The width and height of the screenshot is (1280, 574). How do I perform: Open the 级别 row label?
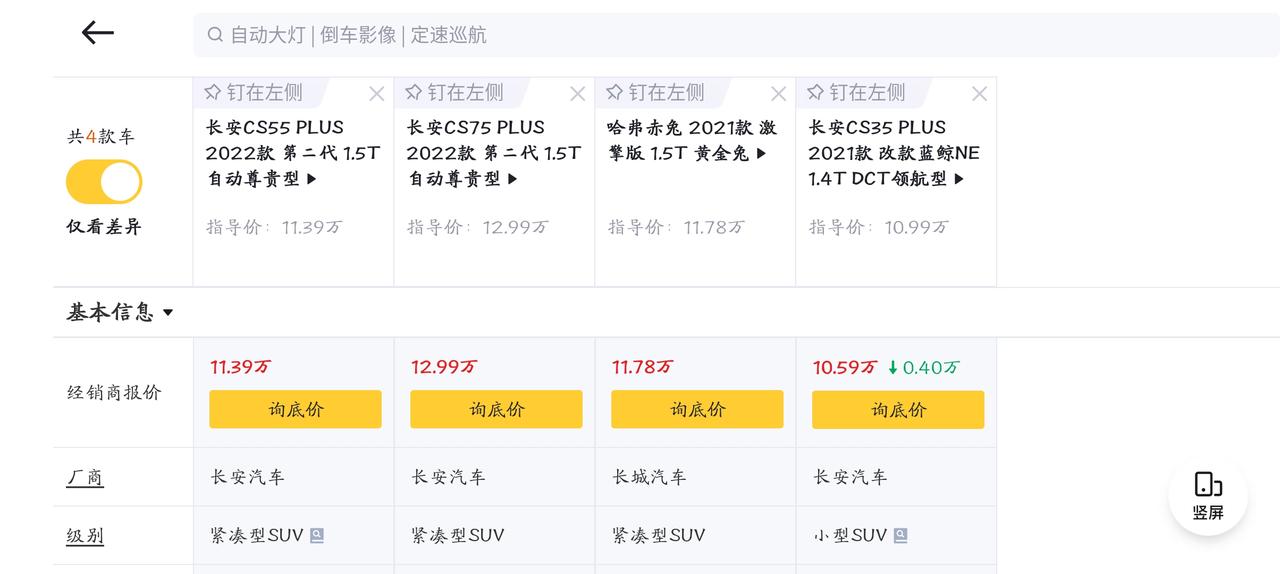tap(85, 536)
